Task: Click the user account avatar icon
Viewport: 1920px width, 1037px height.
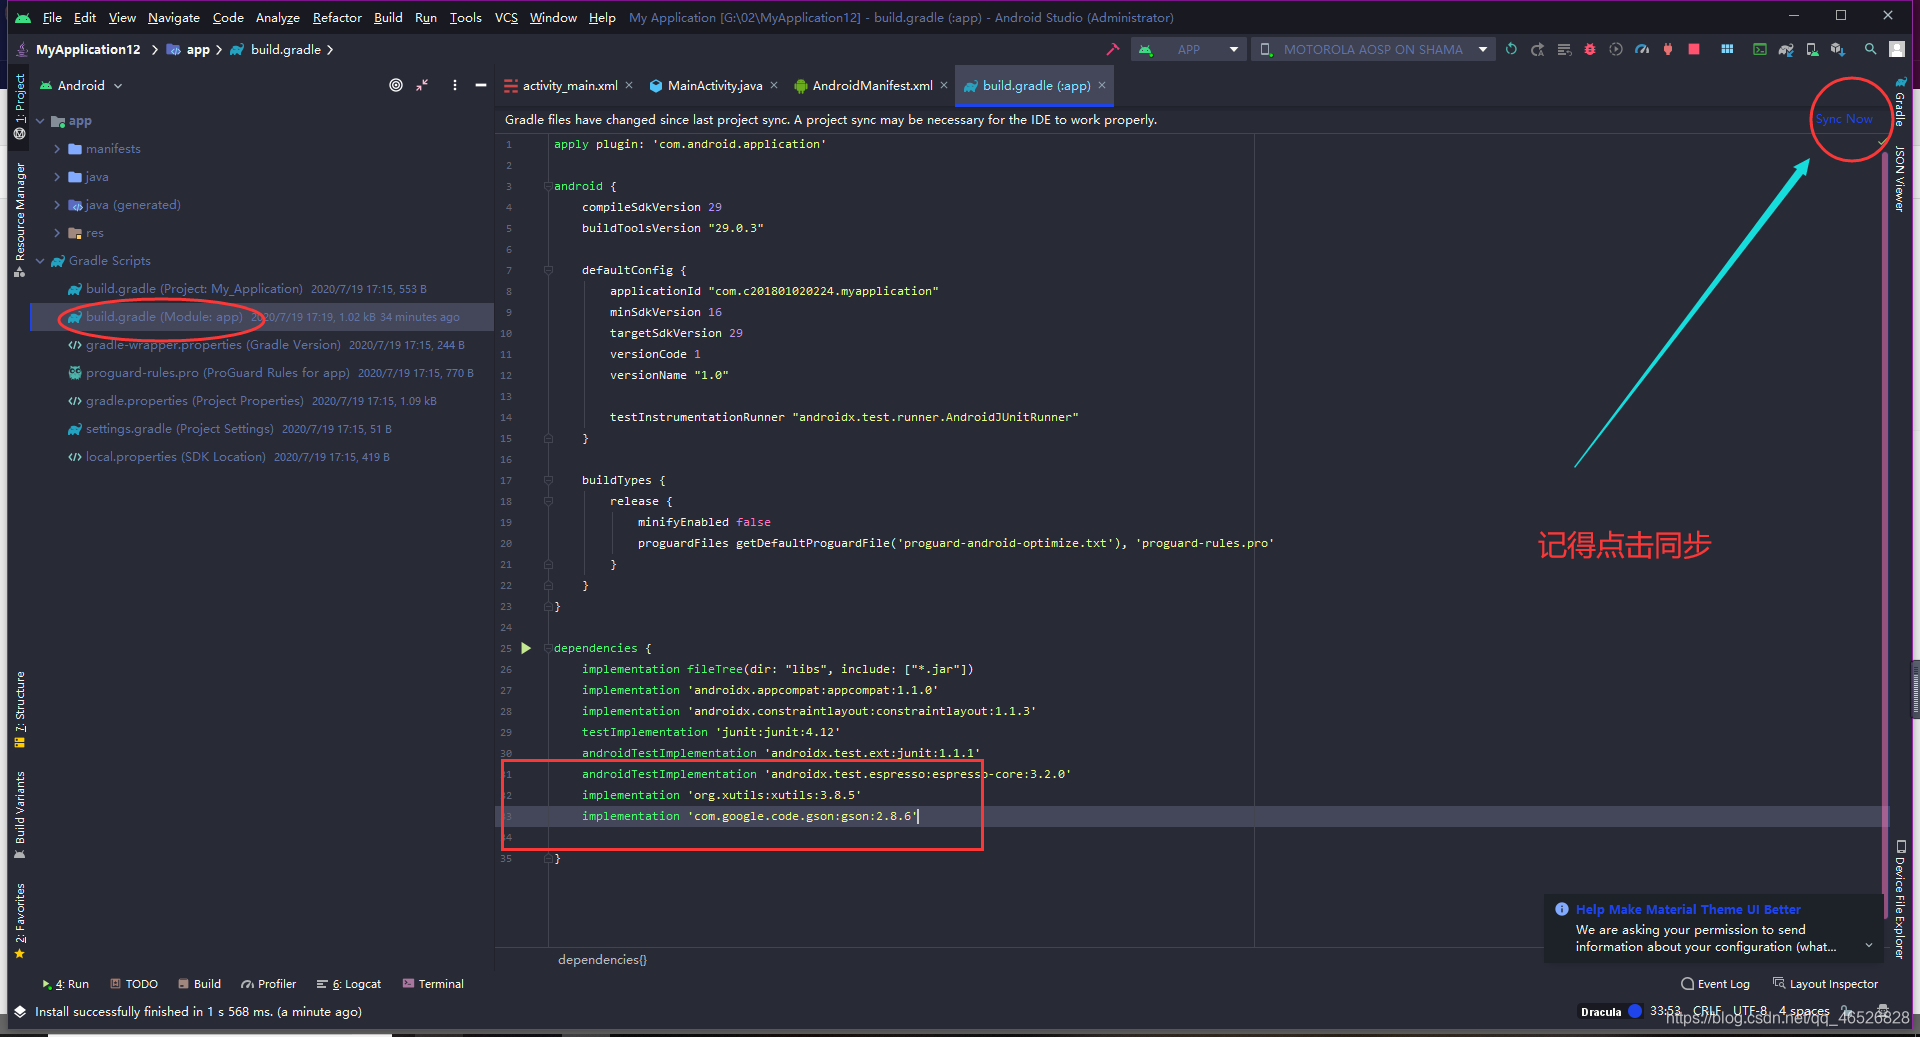Action: coord(1897,49)
